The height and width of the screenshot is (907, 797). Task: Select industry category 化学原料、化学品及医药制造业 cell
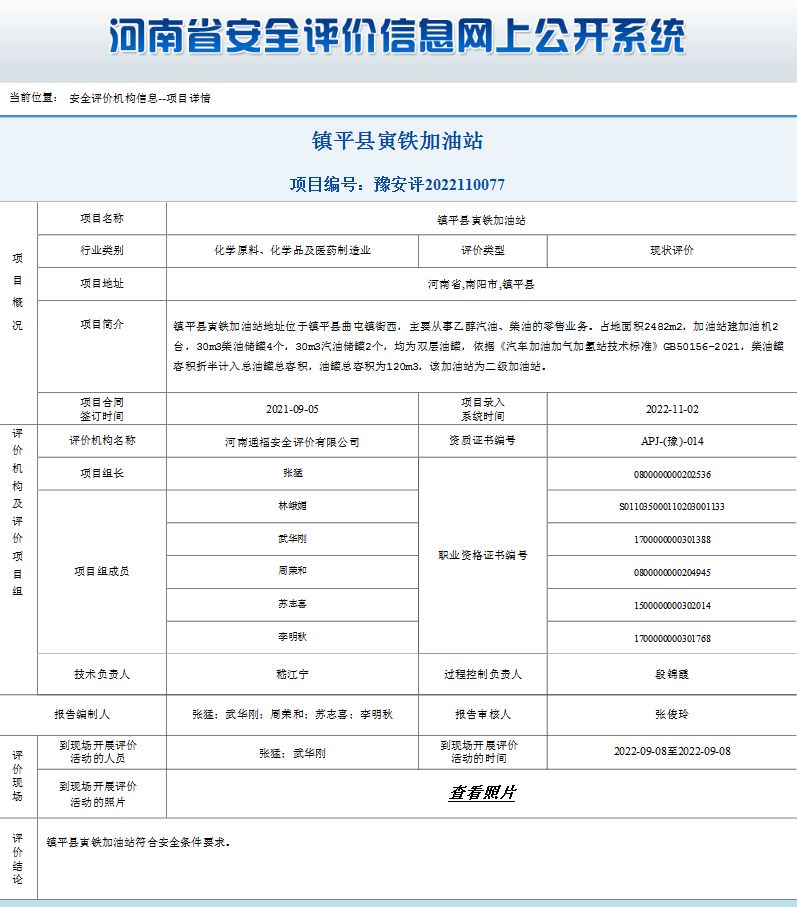(x=292, y=250)
